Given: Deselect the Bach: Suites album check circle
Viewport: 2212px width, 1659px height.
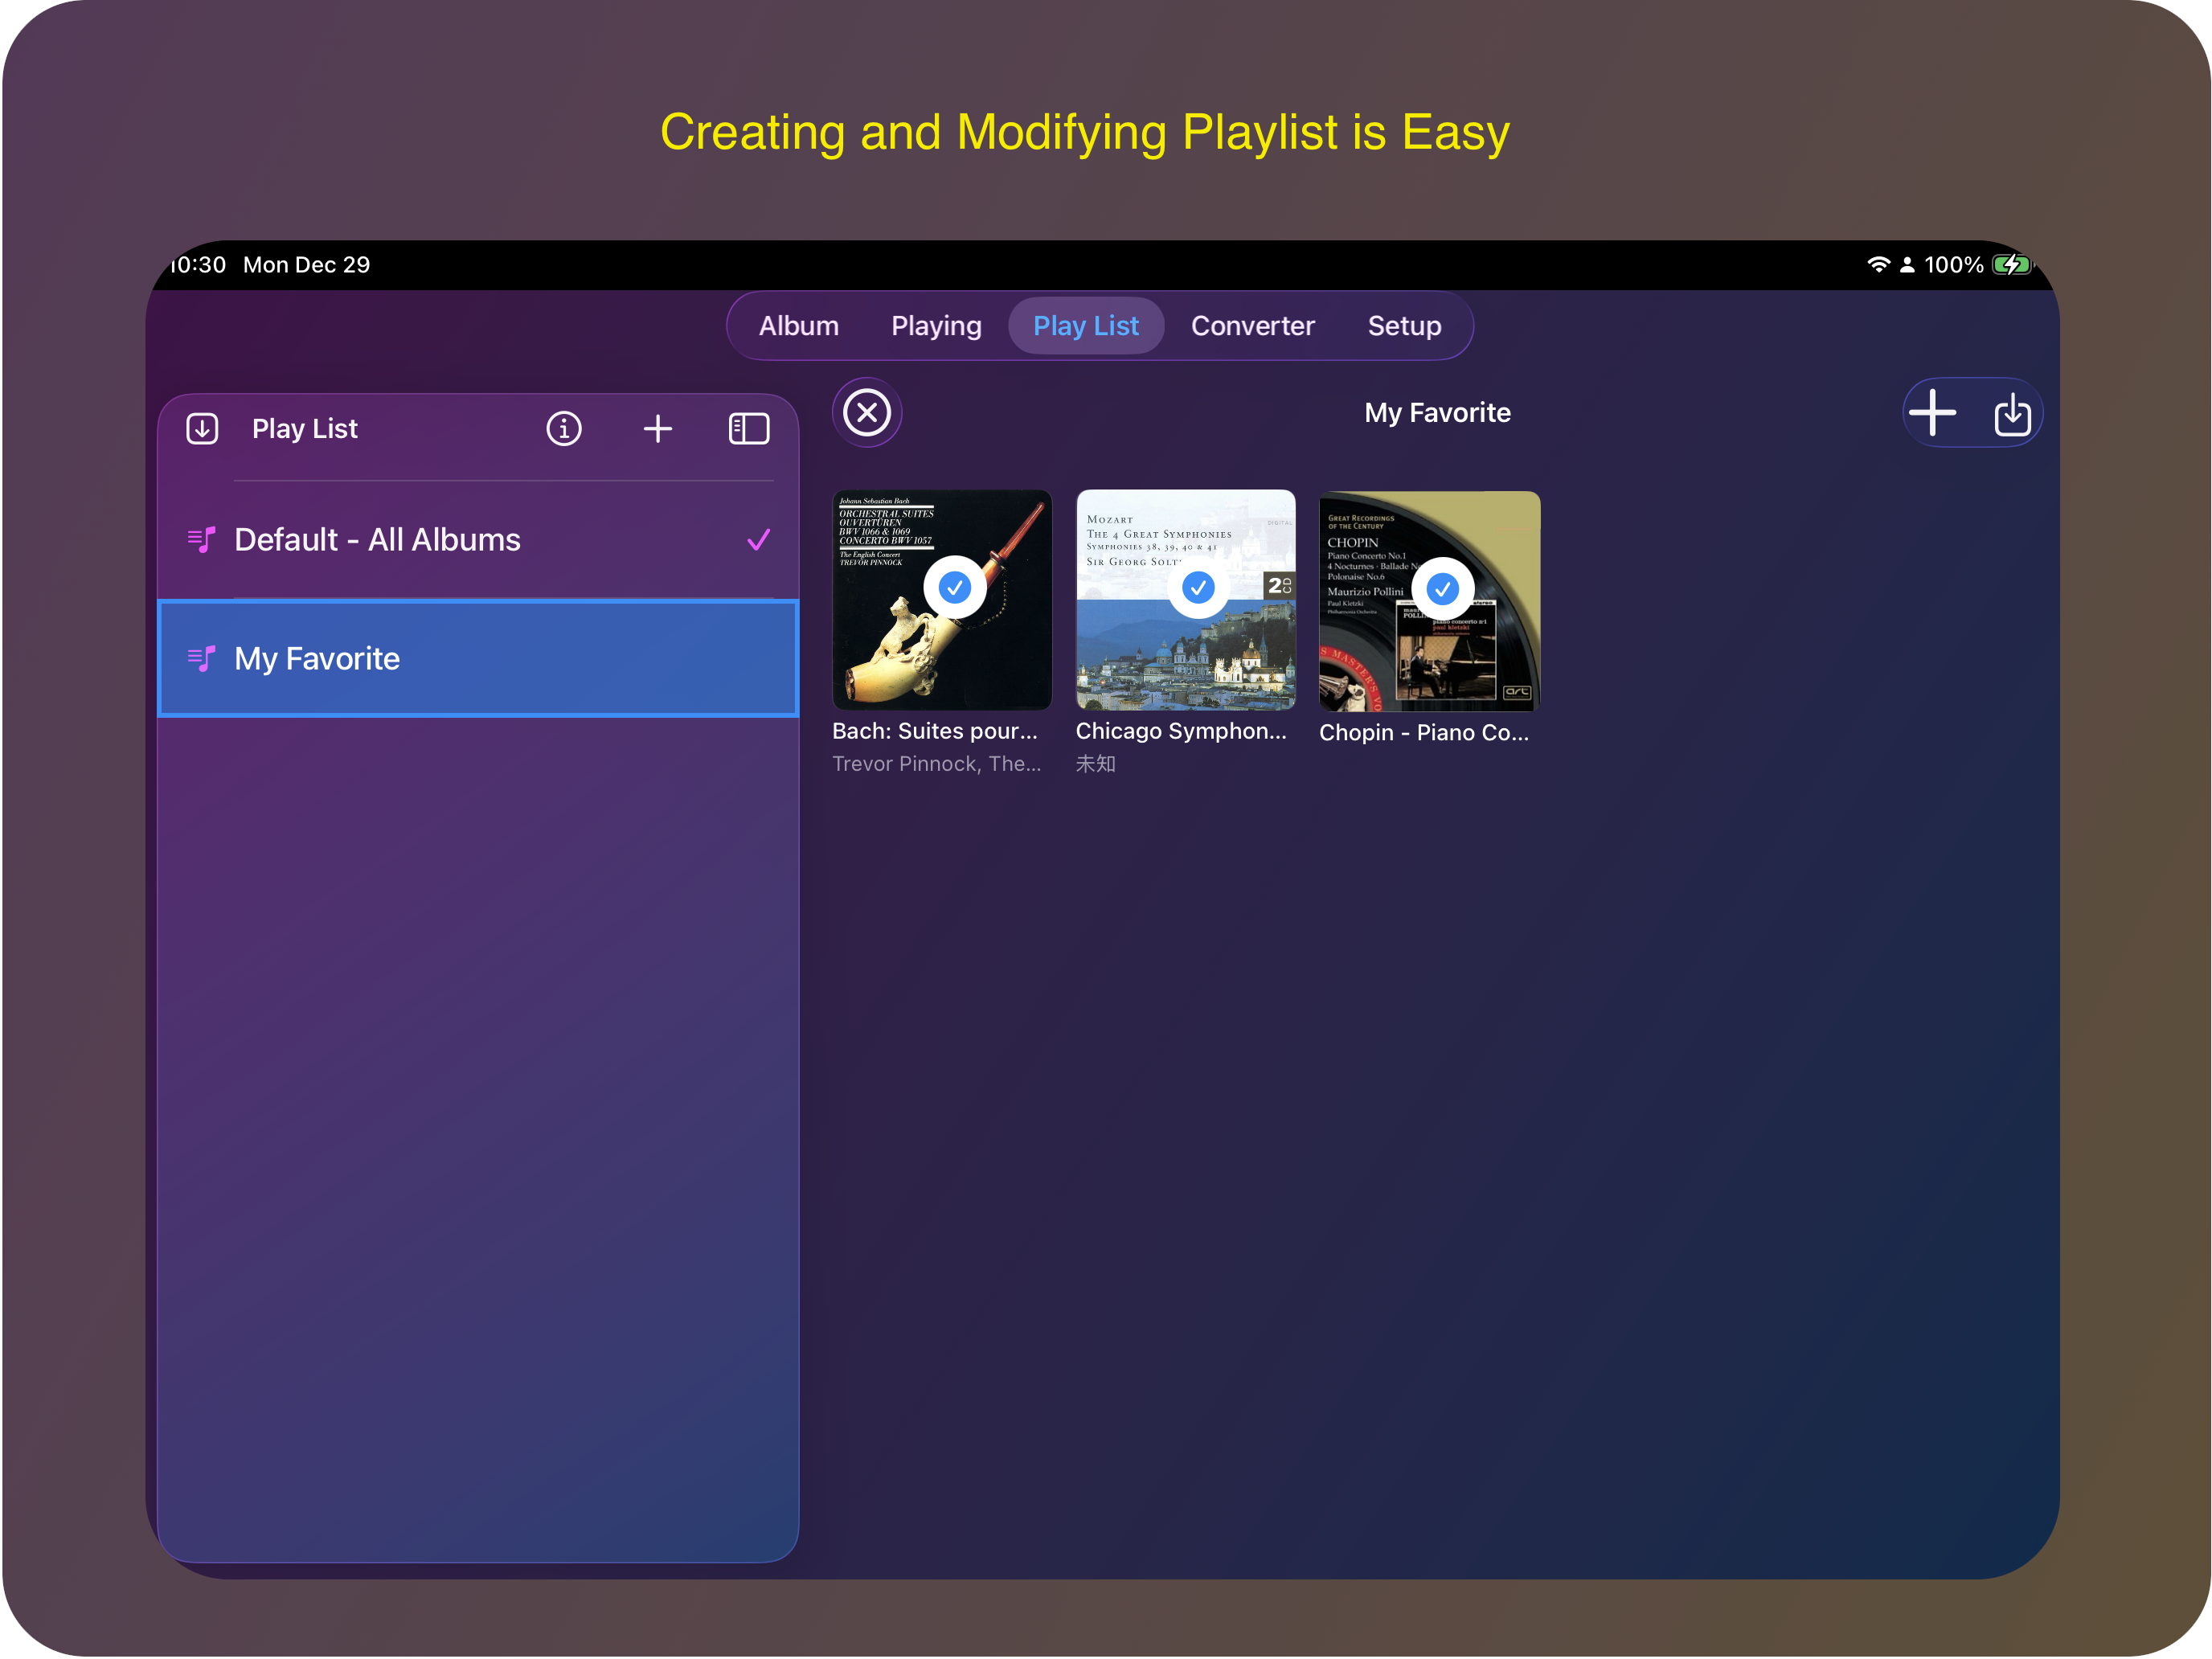Looking at the screenshot, I should [x=955, y=588].
